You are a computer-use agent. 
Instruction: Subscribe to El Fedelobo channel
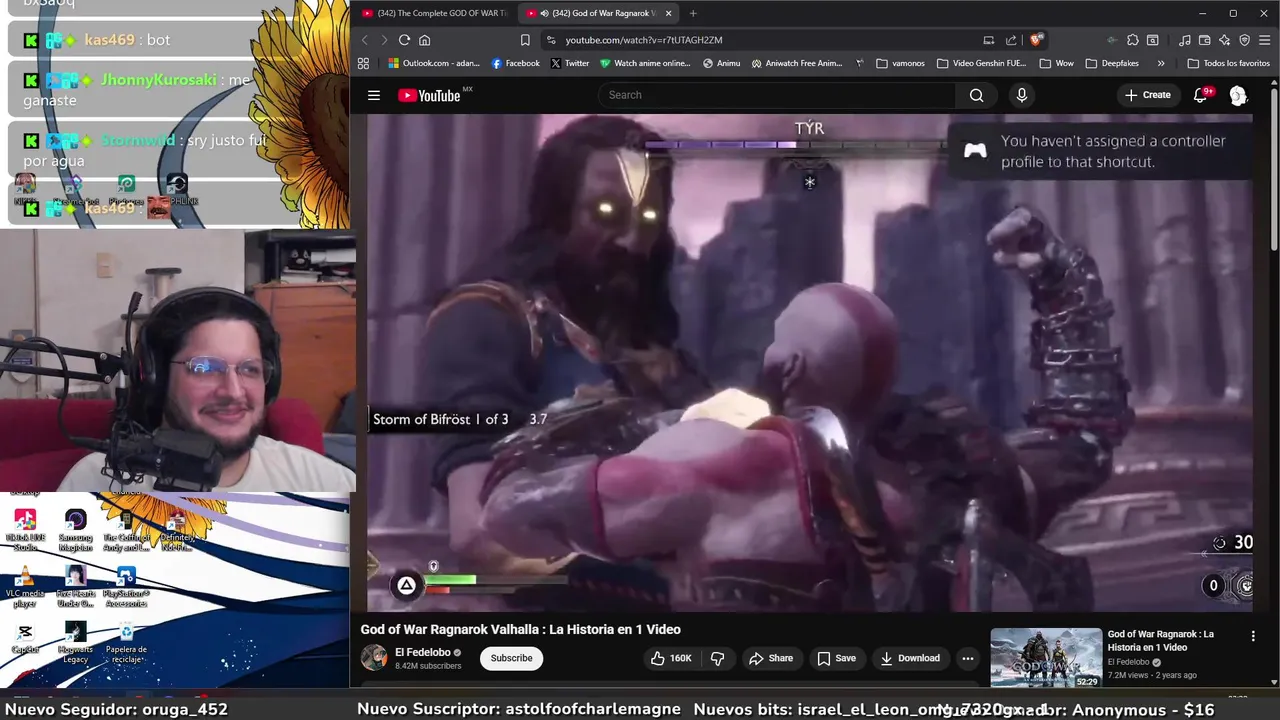(x=511, y=658)
